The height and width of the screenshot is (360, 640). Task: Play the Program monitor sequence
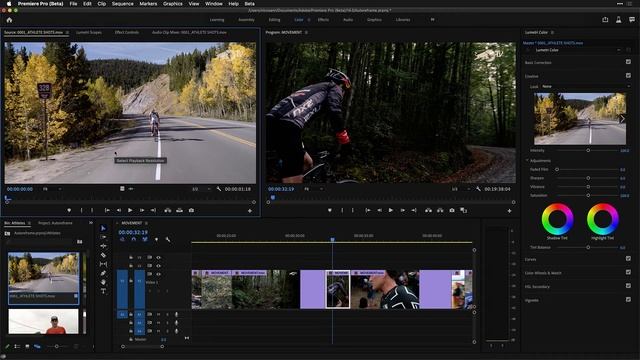click(391, 210)
